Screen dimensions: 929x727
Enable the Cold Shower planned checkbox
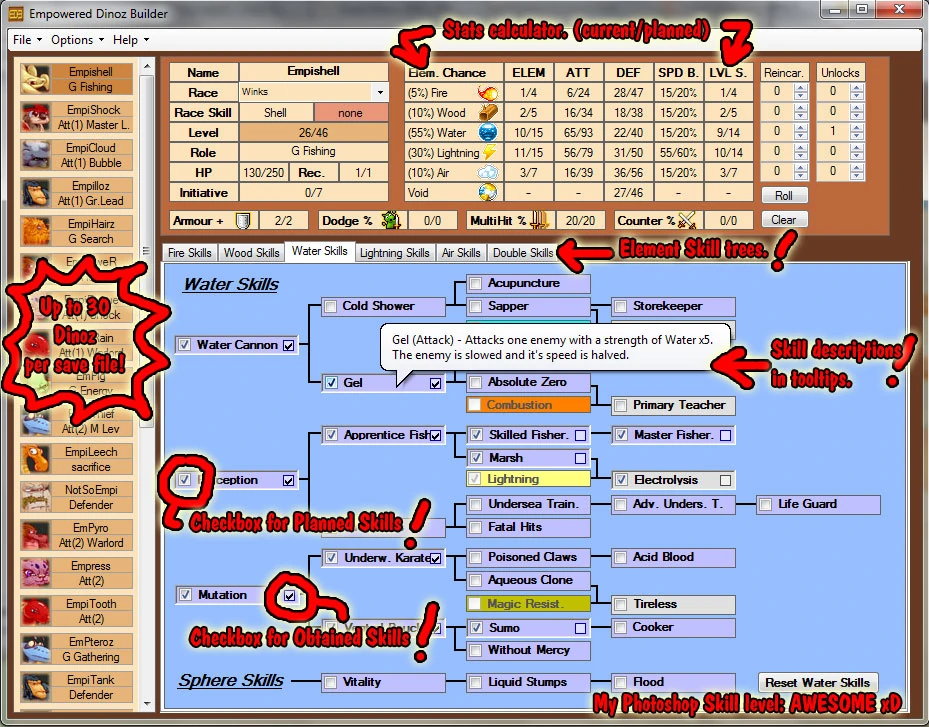[331, 306]
